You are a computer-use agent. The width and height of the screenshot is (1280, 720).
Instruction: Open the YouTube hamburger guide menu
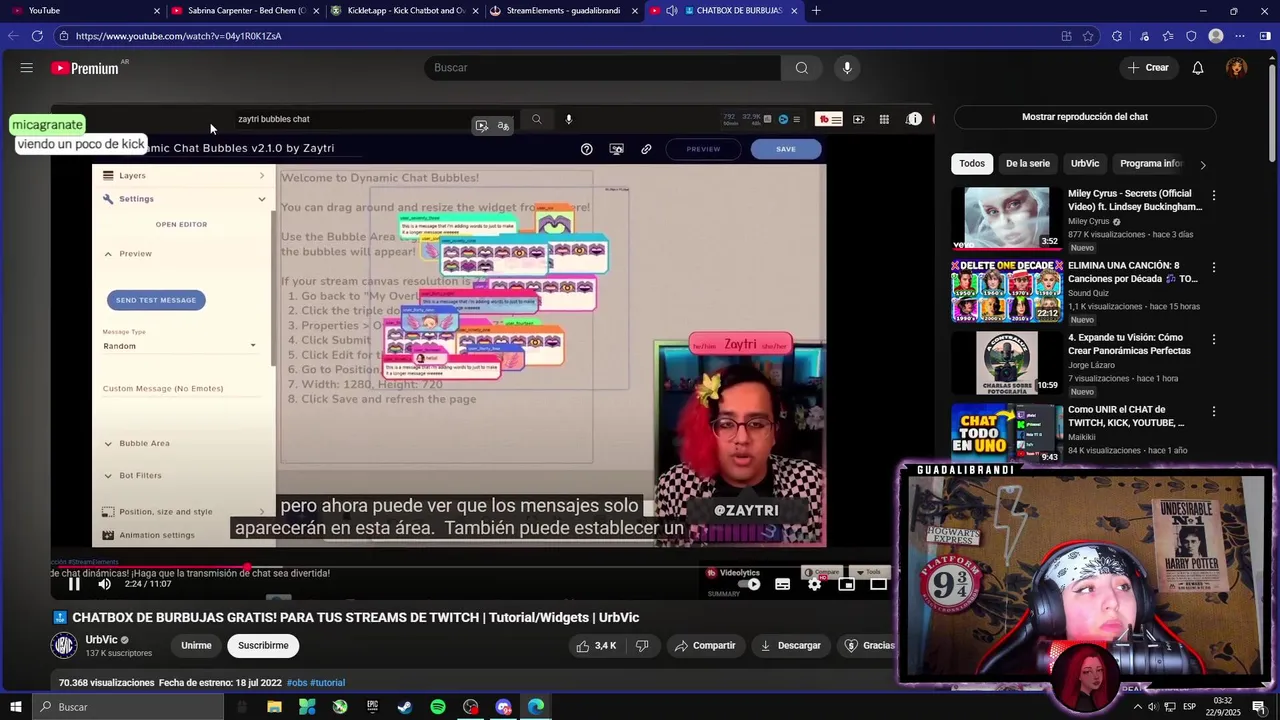pos(26,68)
